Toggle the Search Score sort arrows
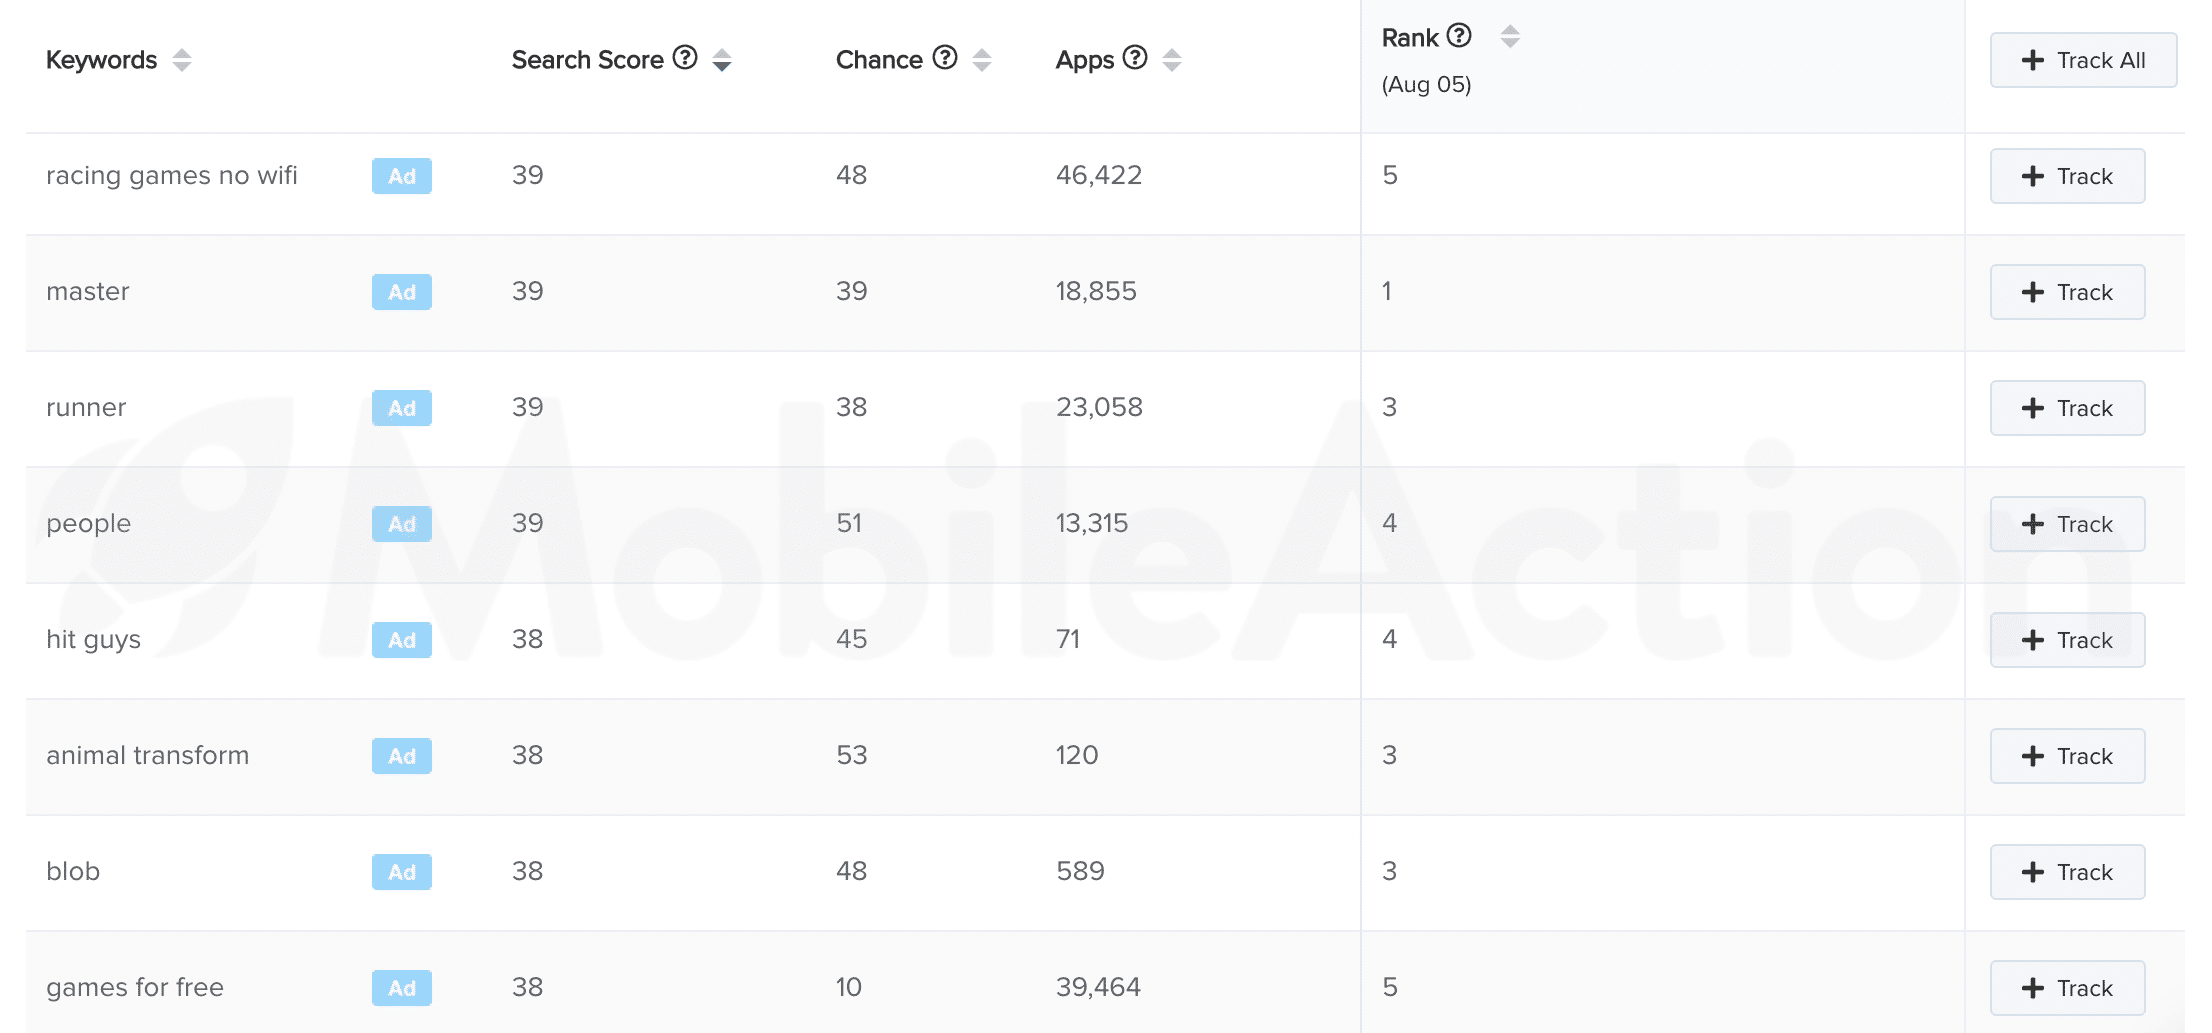 (x=721, y=60)
